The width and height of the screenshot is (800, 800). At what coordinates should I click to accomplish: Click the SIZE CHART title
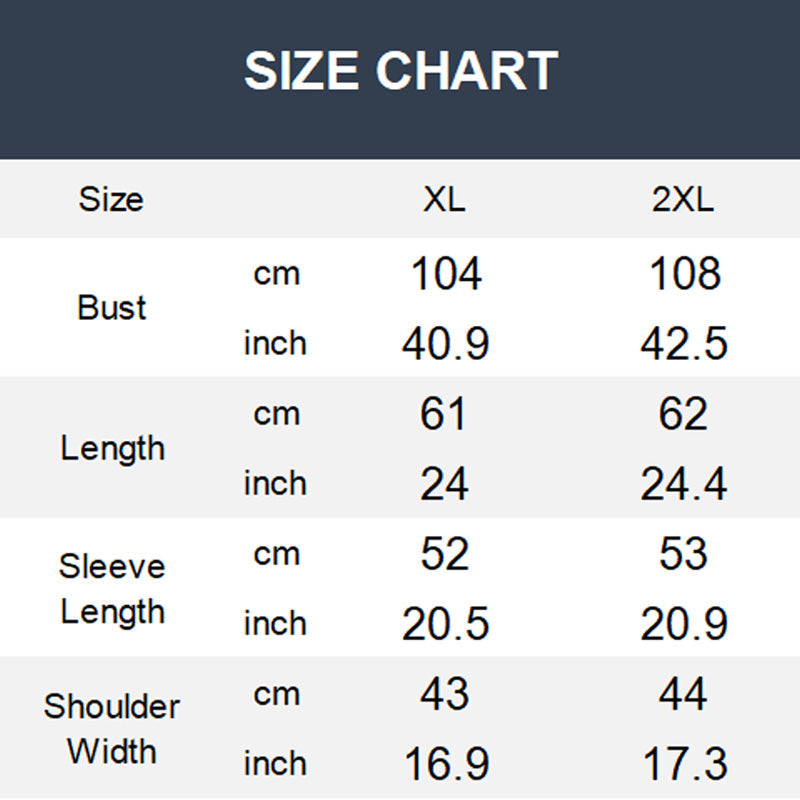[x=400, y=72]
